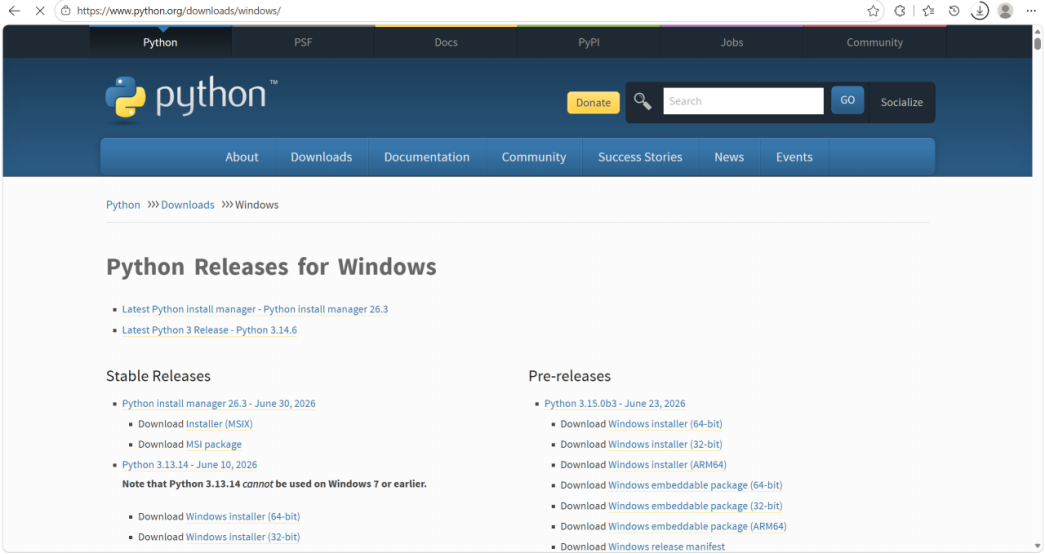Switch to the PSF top tab
Viewport: 1045px width, 554px height.
tap(303, 42)
